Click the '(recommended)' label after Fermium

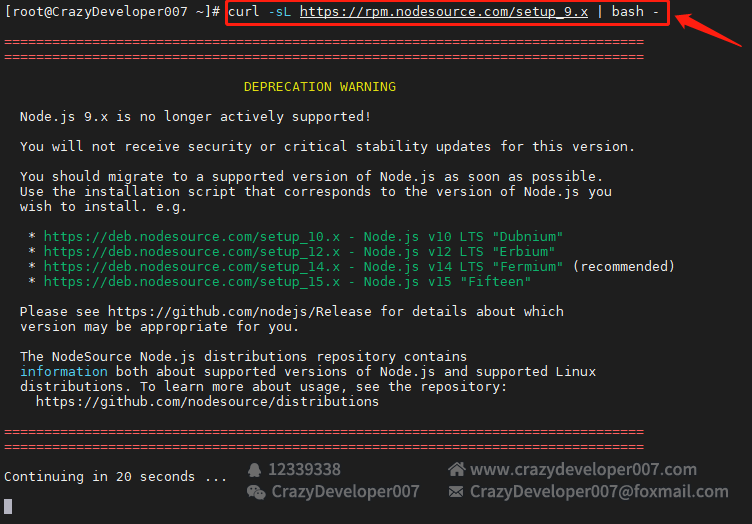[x=623, y=266]
